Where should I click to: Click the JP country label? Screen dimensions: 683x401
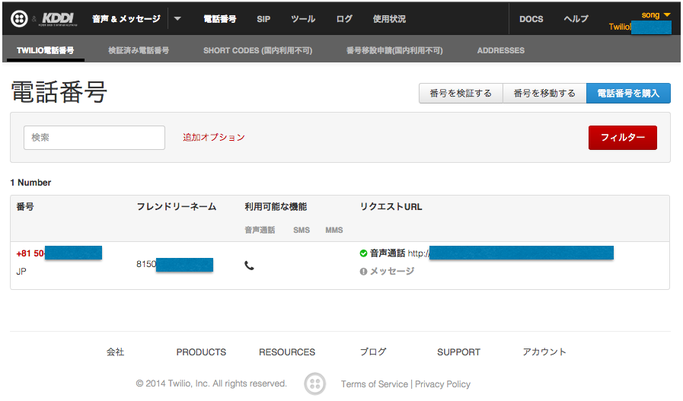pos(21,272)
